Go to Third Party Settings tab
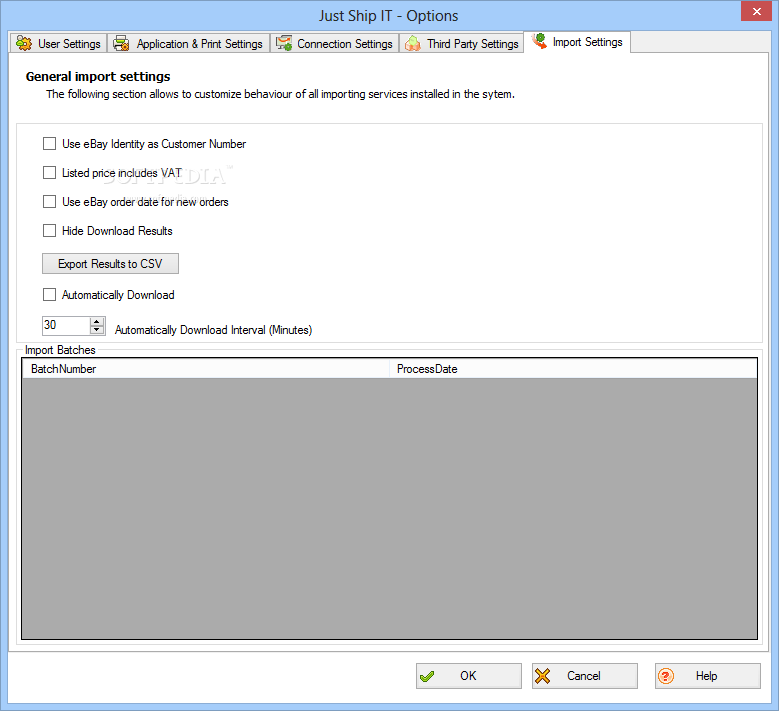The image size is (779, 711). 462,44
